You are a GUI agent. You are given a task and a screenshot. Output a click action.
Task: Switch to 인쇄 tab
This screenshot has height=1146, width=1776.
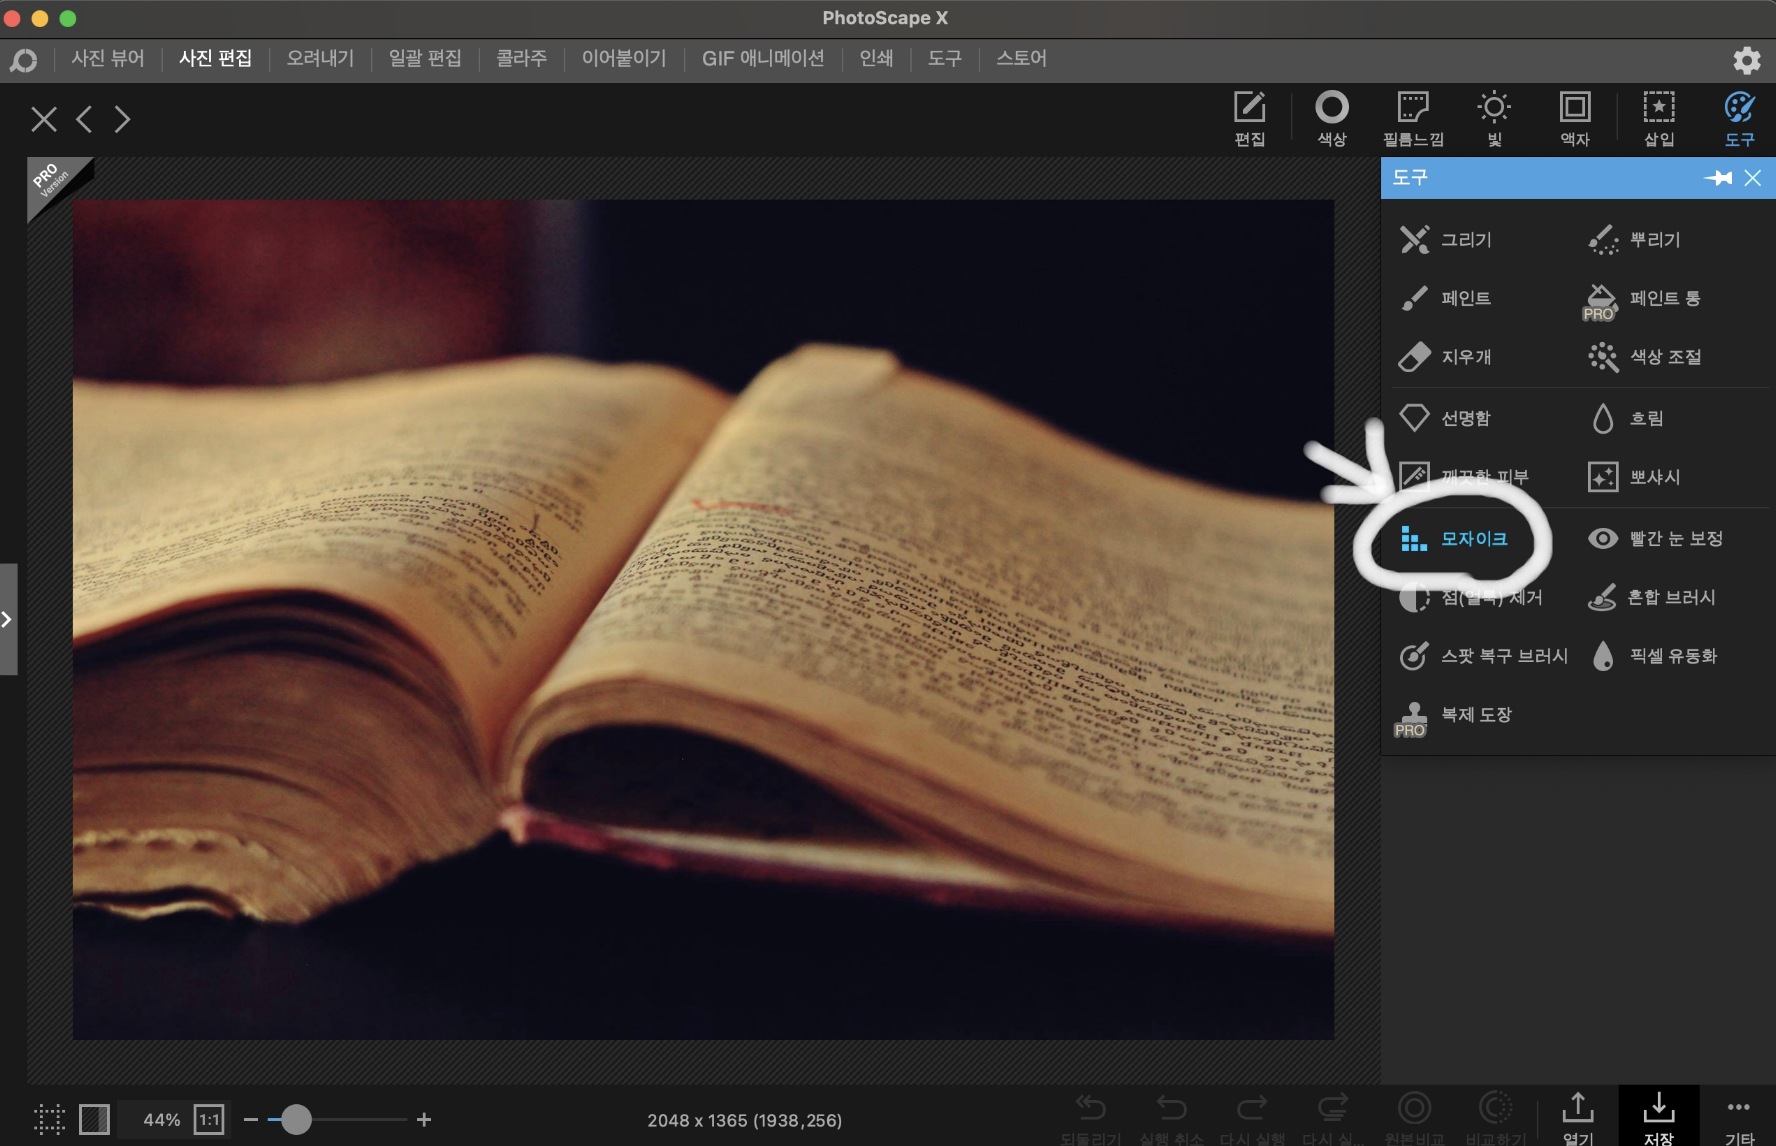coord(876,58)
